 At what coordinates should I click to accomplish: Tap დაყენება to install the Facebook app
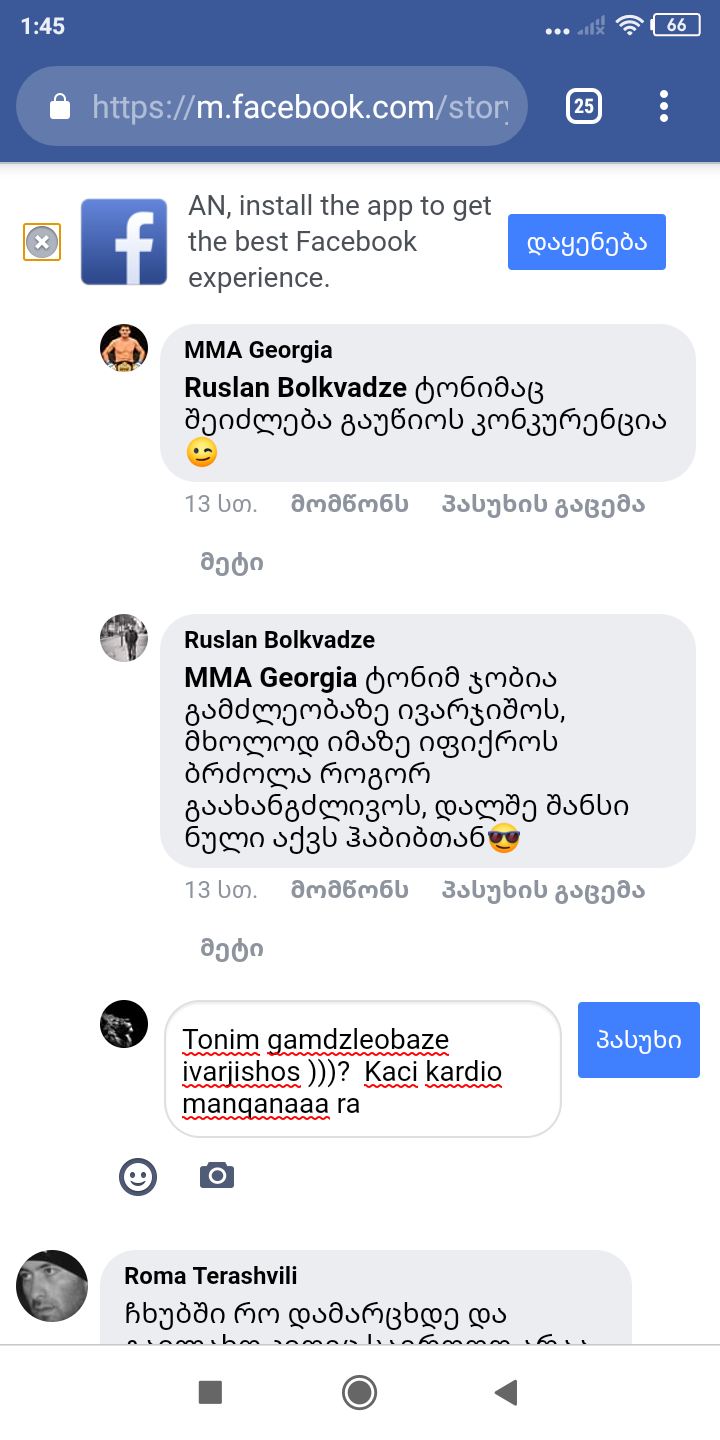586,241
